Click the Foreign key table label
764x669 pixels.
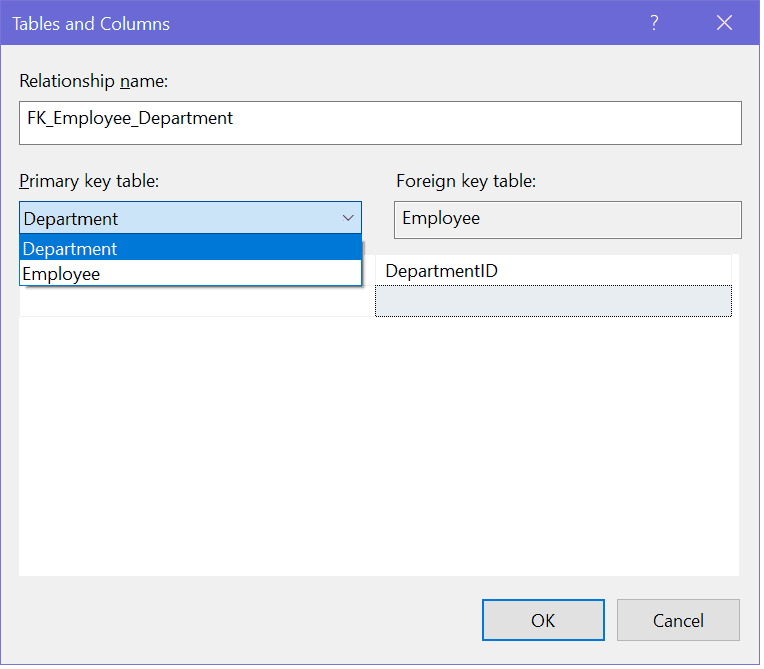pos(466,181)
